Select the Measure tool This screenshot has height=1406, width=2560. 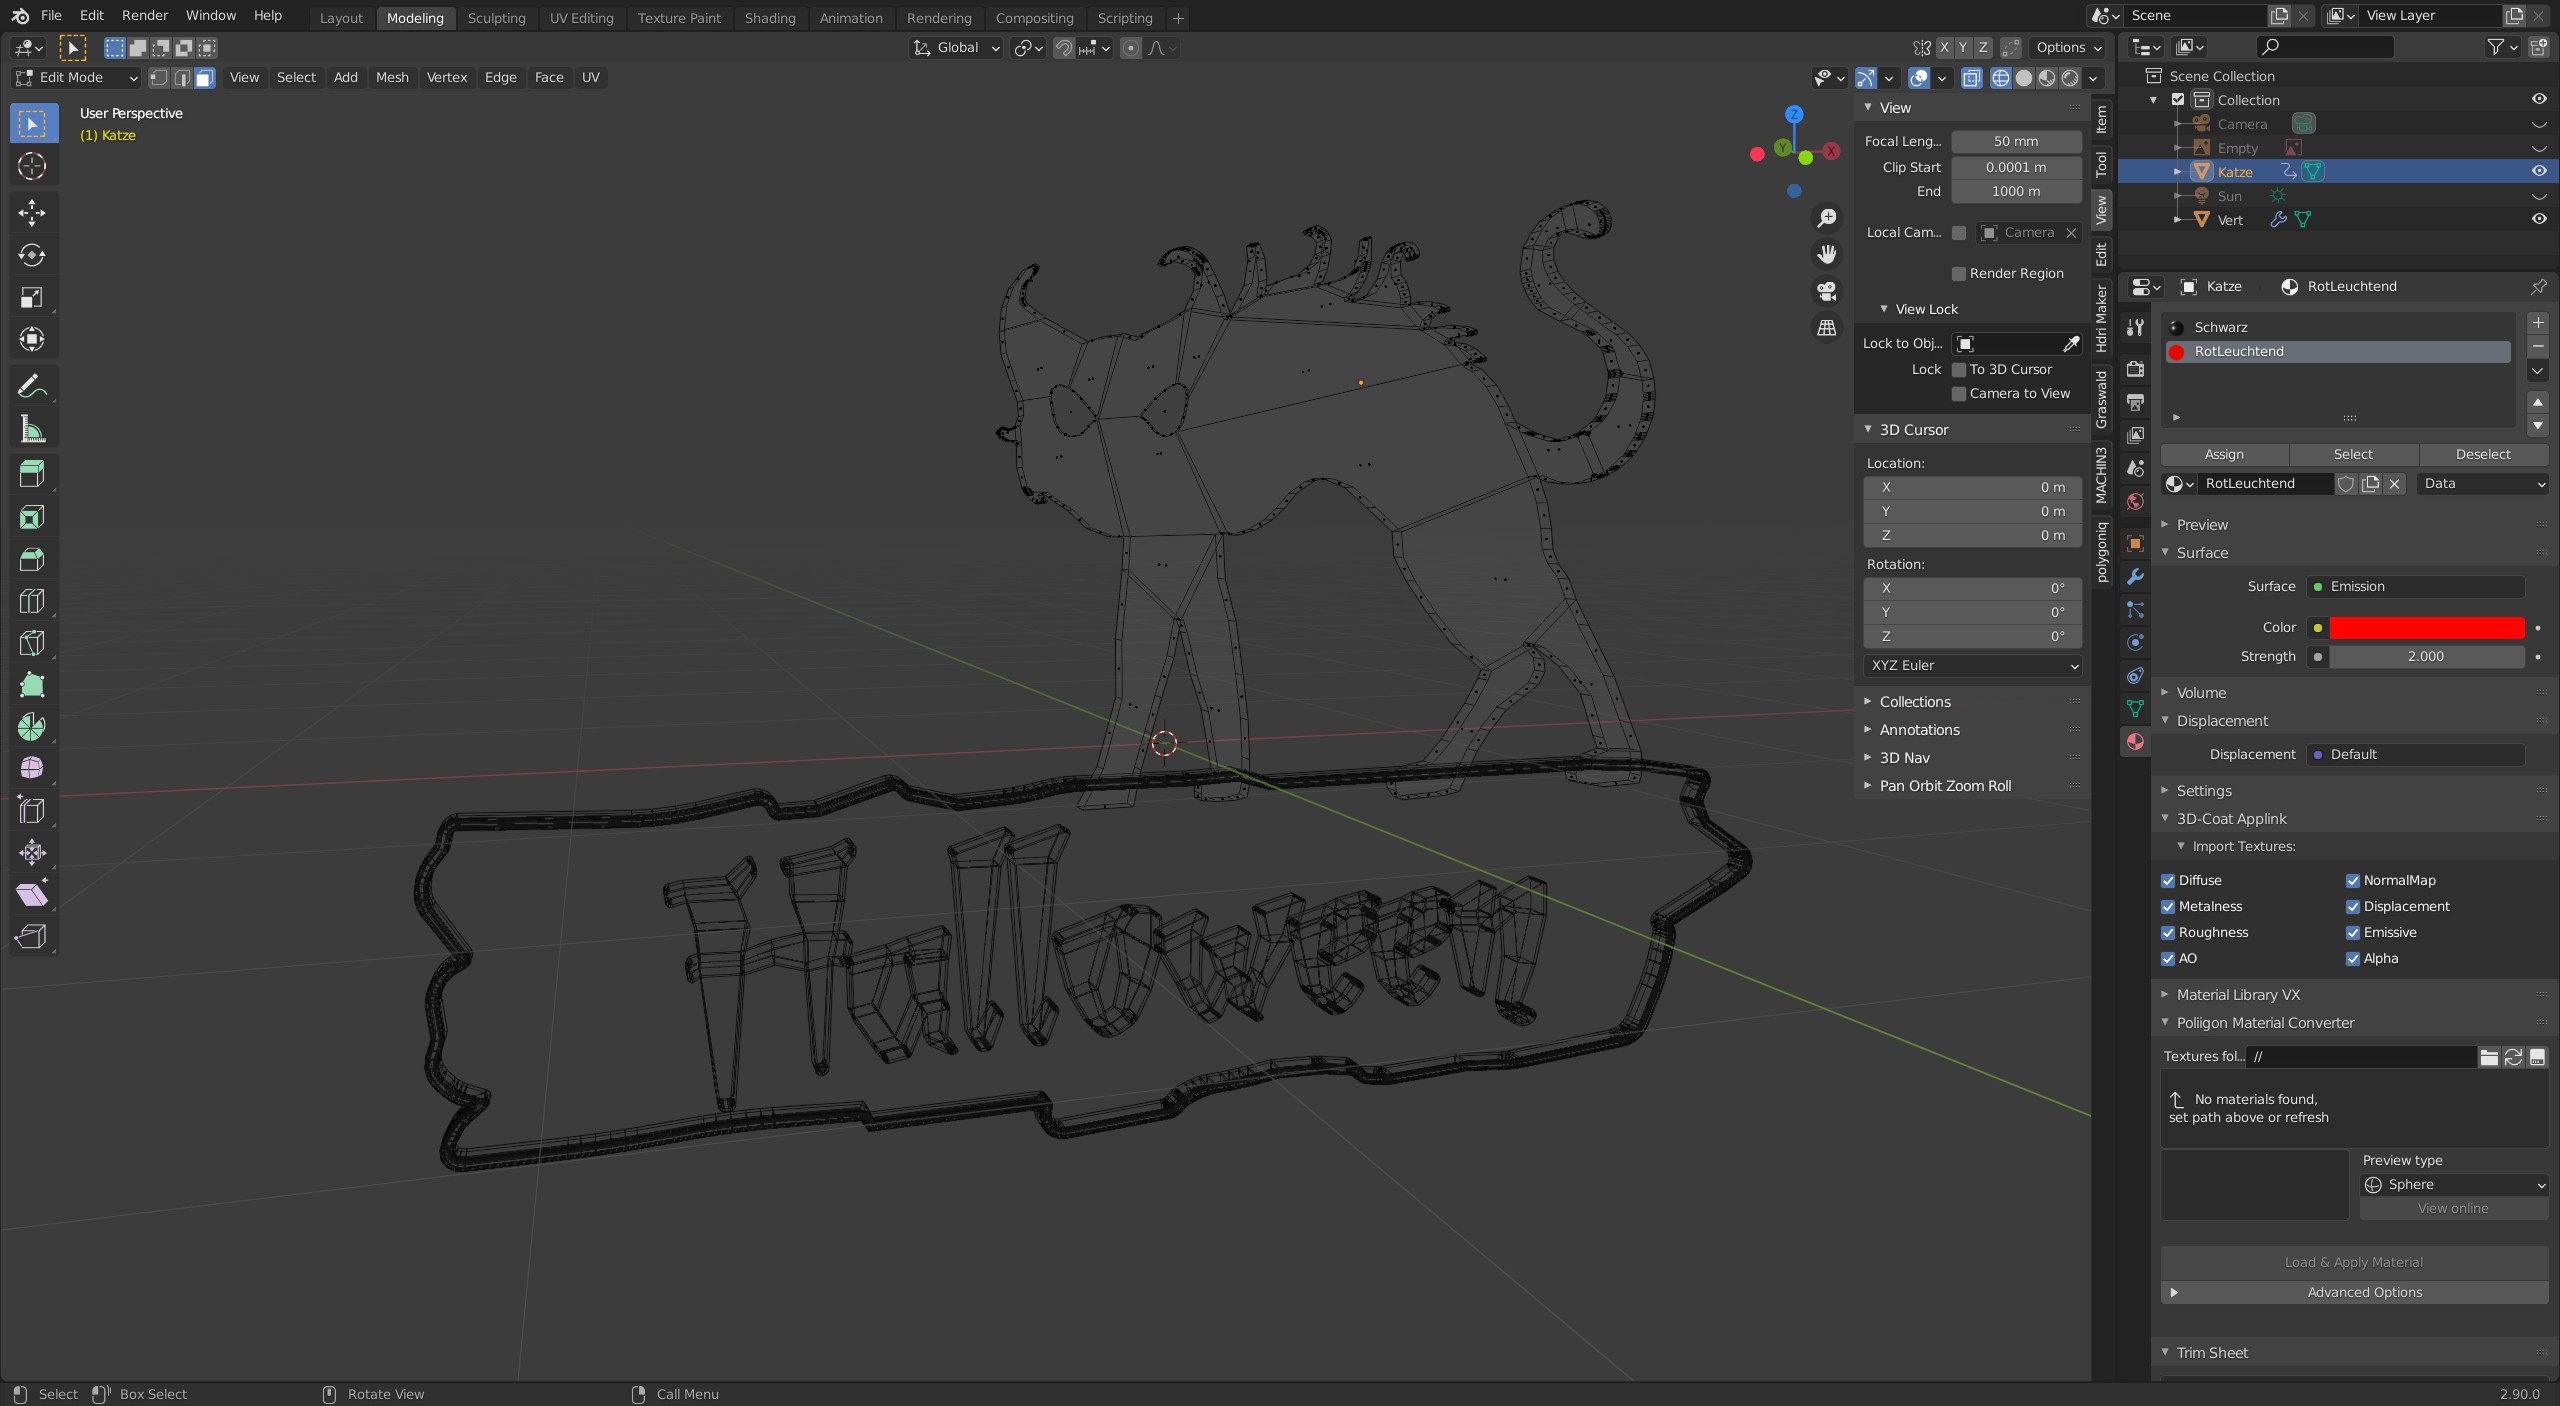32,430
